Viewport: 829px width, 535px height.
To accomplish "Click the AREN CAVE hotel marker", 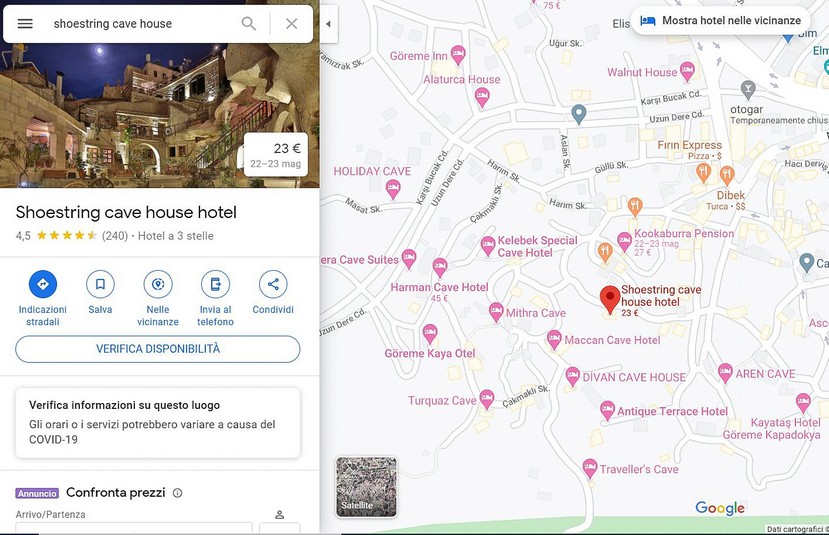I will click(725, 373).
